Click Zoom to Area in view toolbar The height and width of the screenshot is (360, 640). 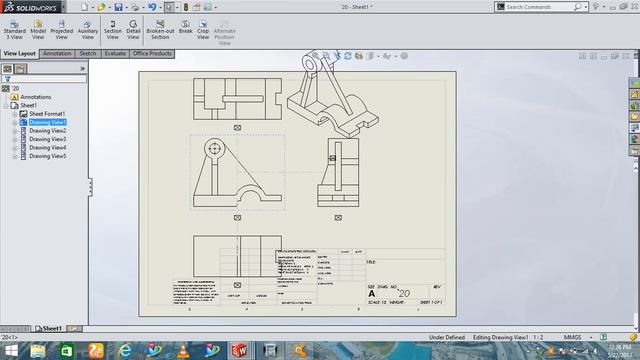[x=326, y=56]
